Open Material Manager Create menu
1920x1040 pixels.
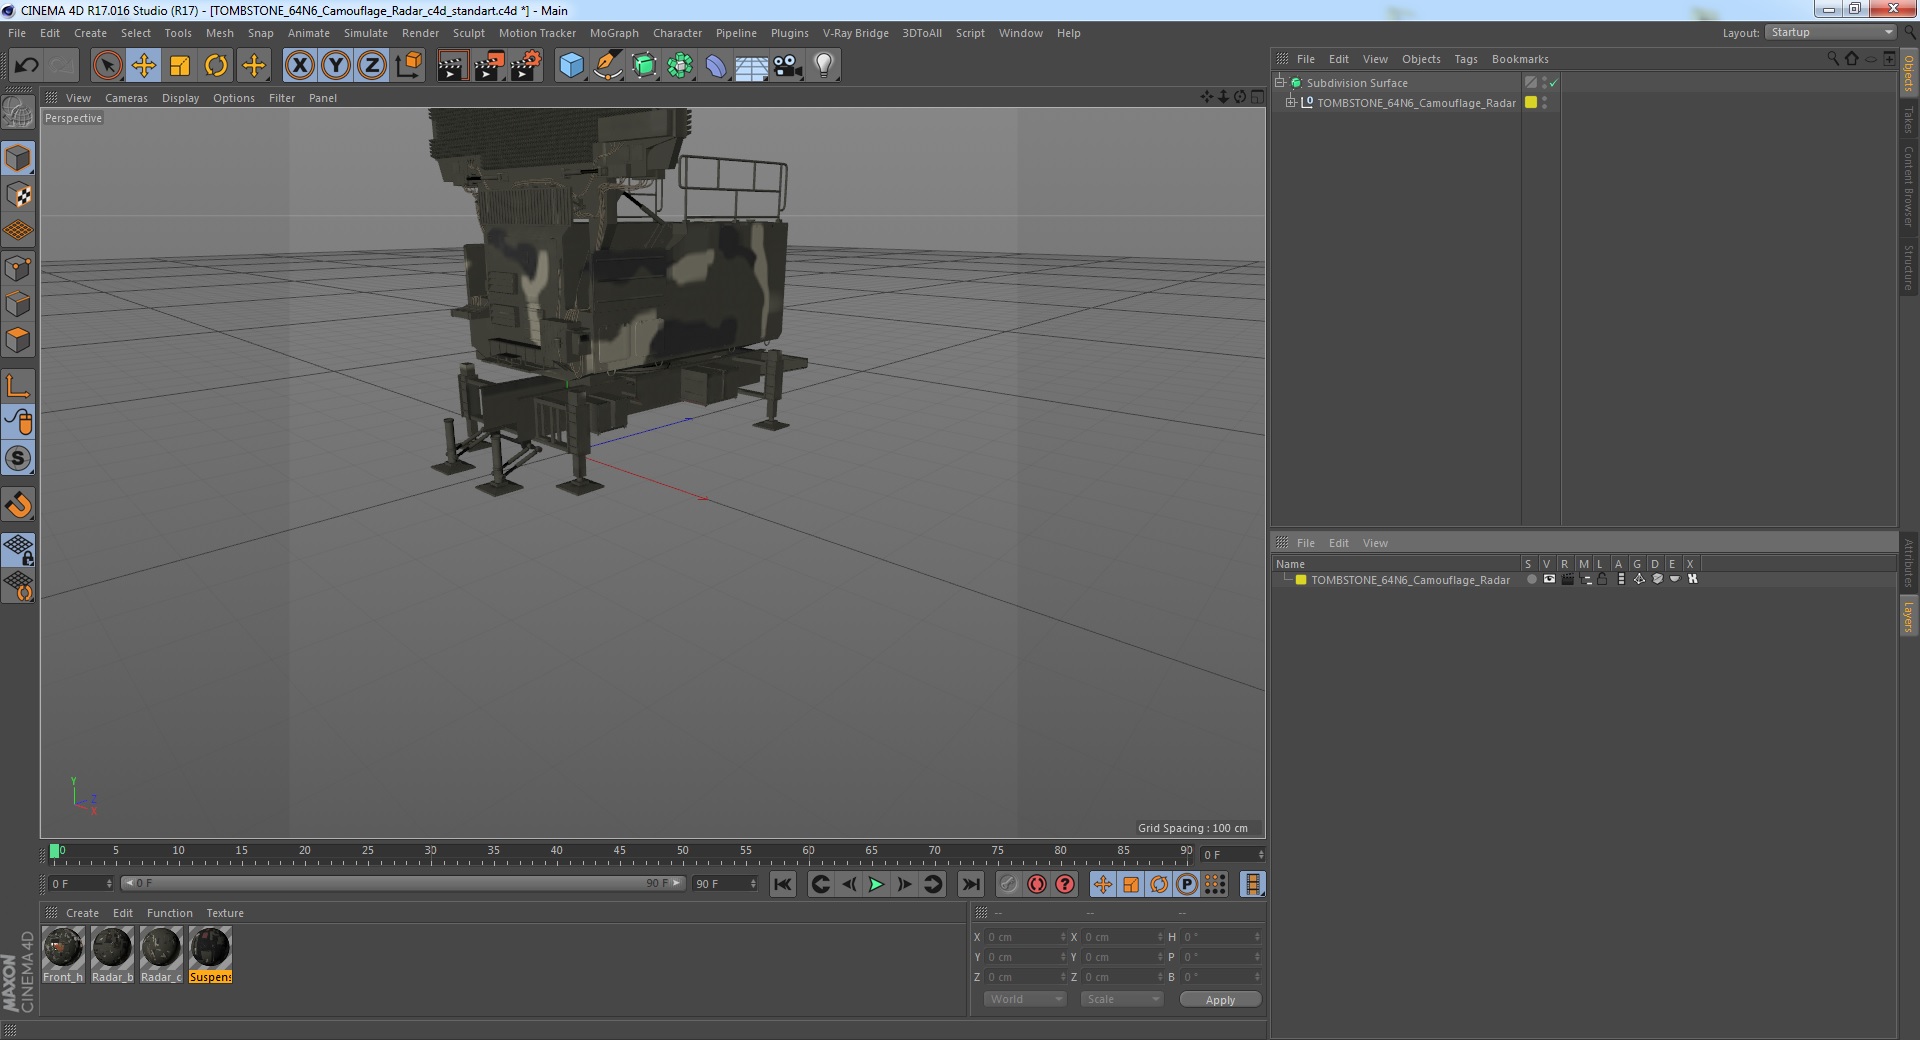82,913
